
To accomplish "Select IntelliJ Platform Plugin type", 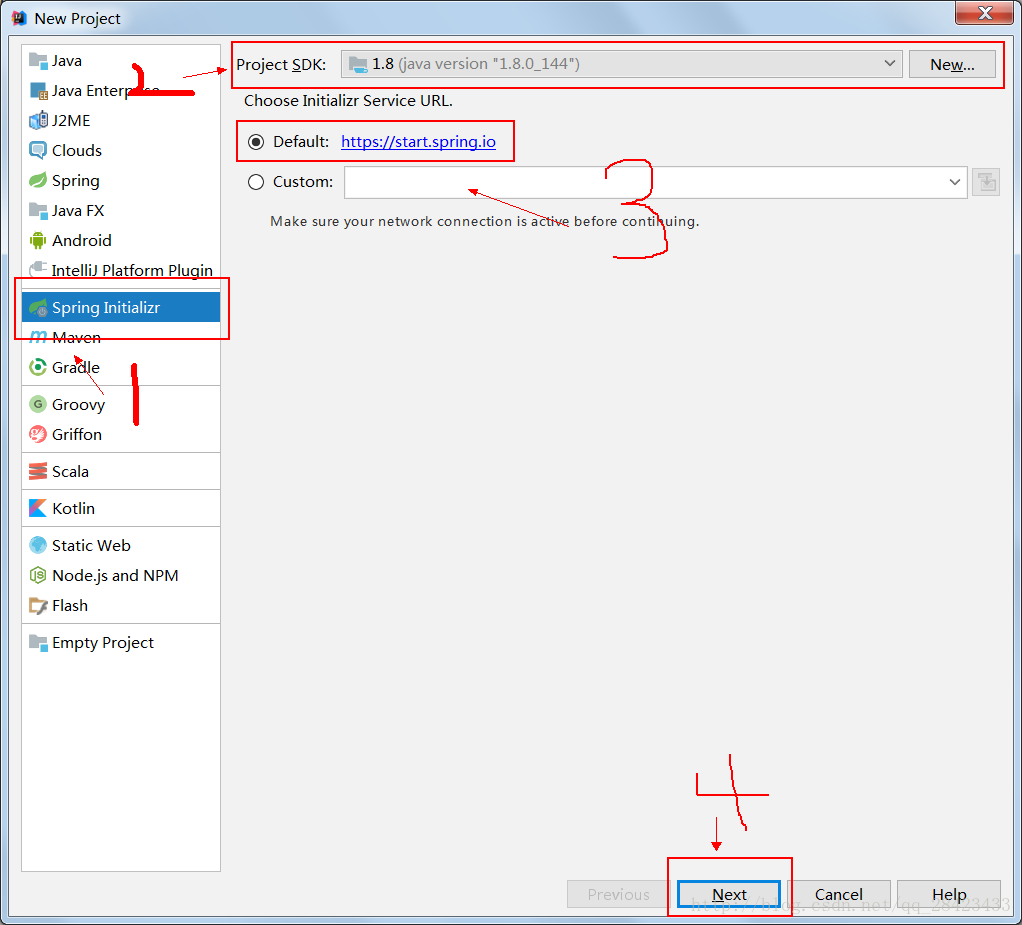I will pos(121,270).
